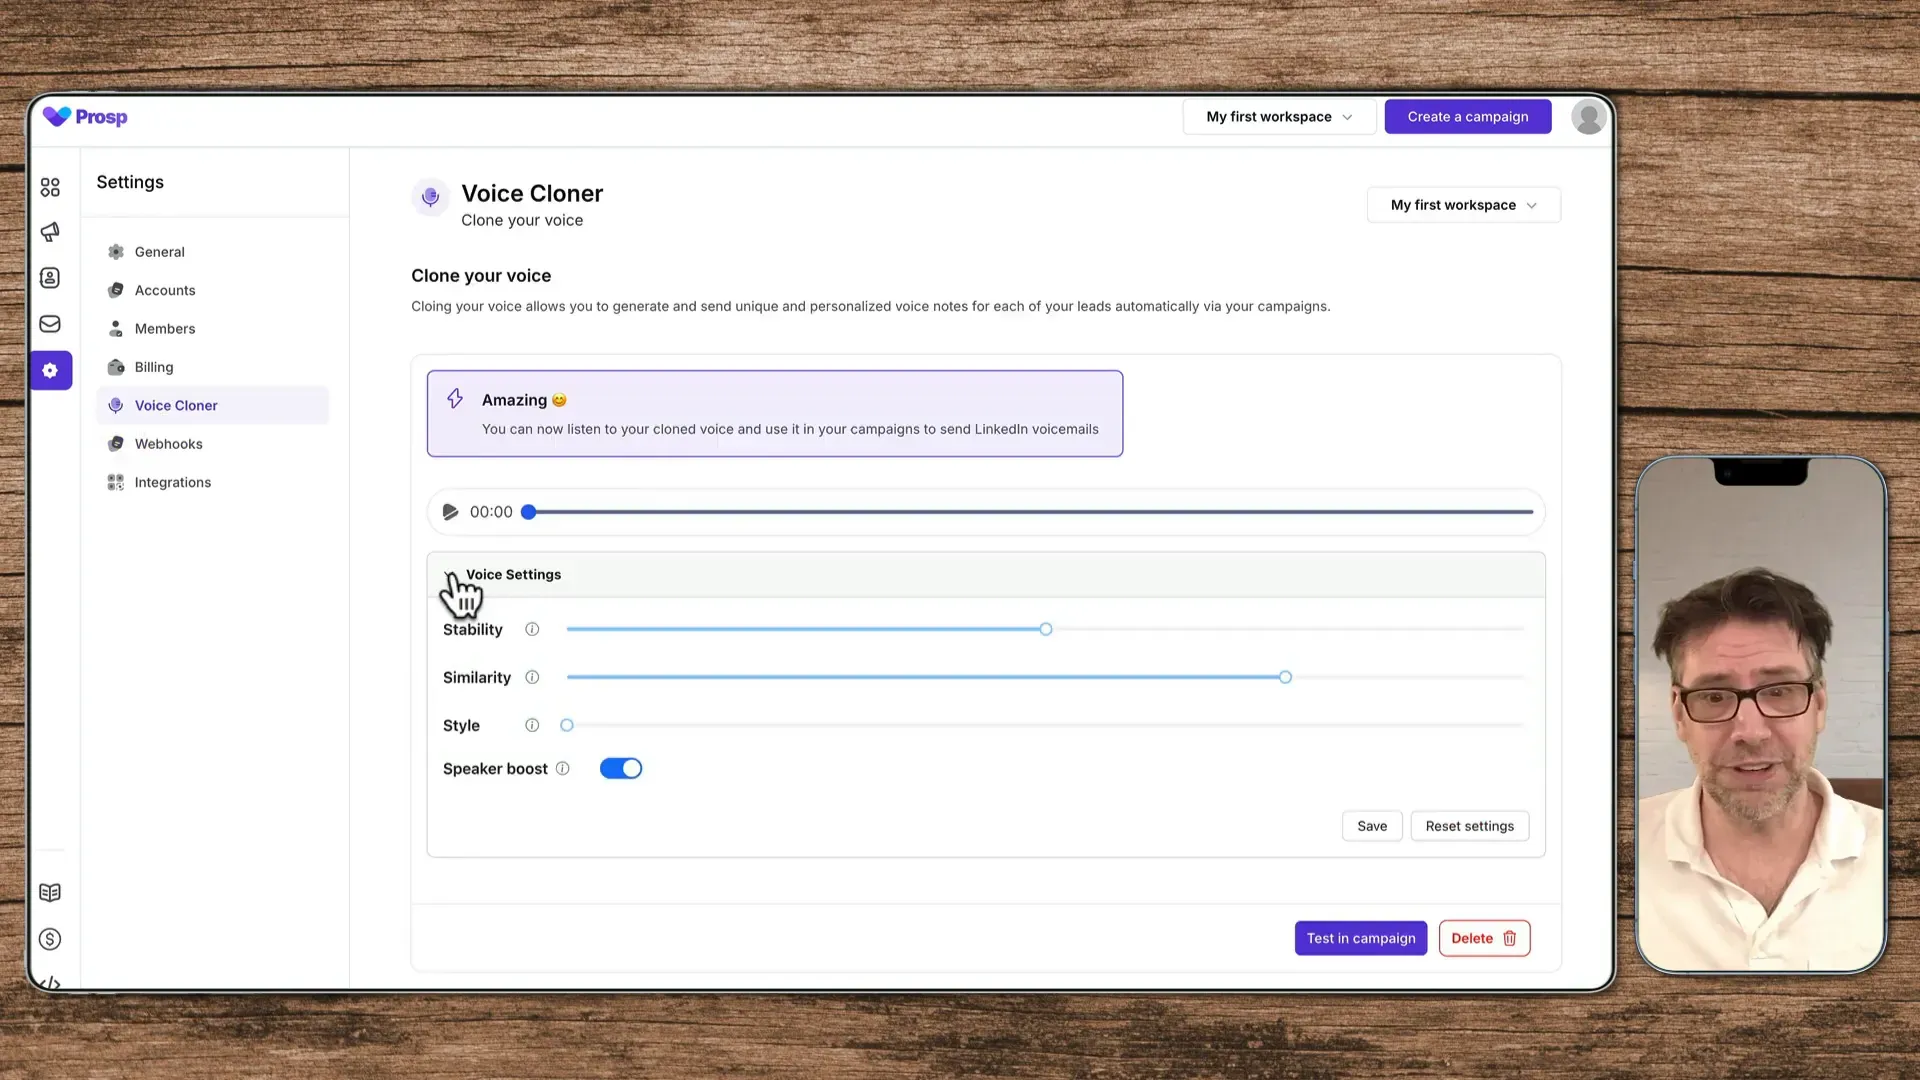The width and height of the screenshot is (1920, 1080).
Task: Click the Delete voice button
Action: (x=1484, y=938)
